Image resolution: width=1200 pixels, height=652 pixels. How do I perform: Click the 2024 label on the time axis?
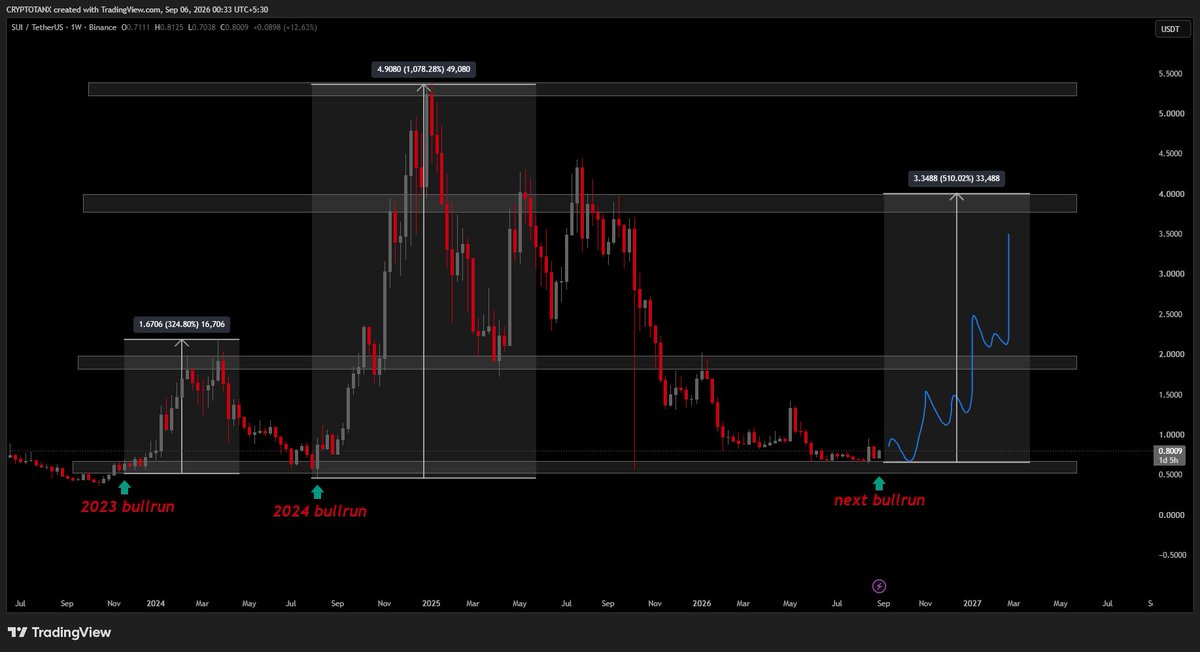click(x=156, y=604)
